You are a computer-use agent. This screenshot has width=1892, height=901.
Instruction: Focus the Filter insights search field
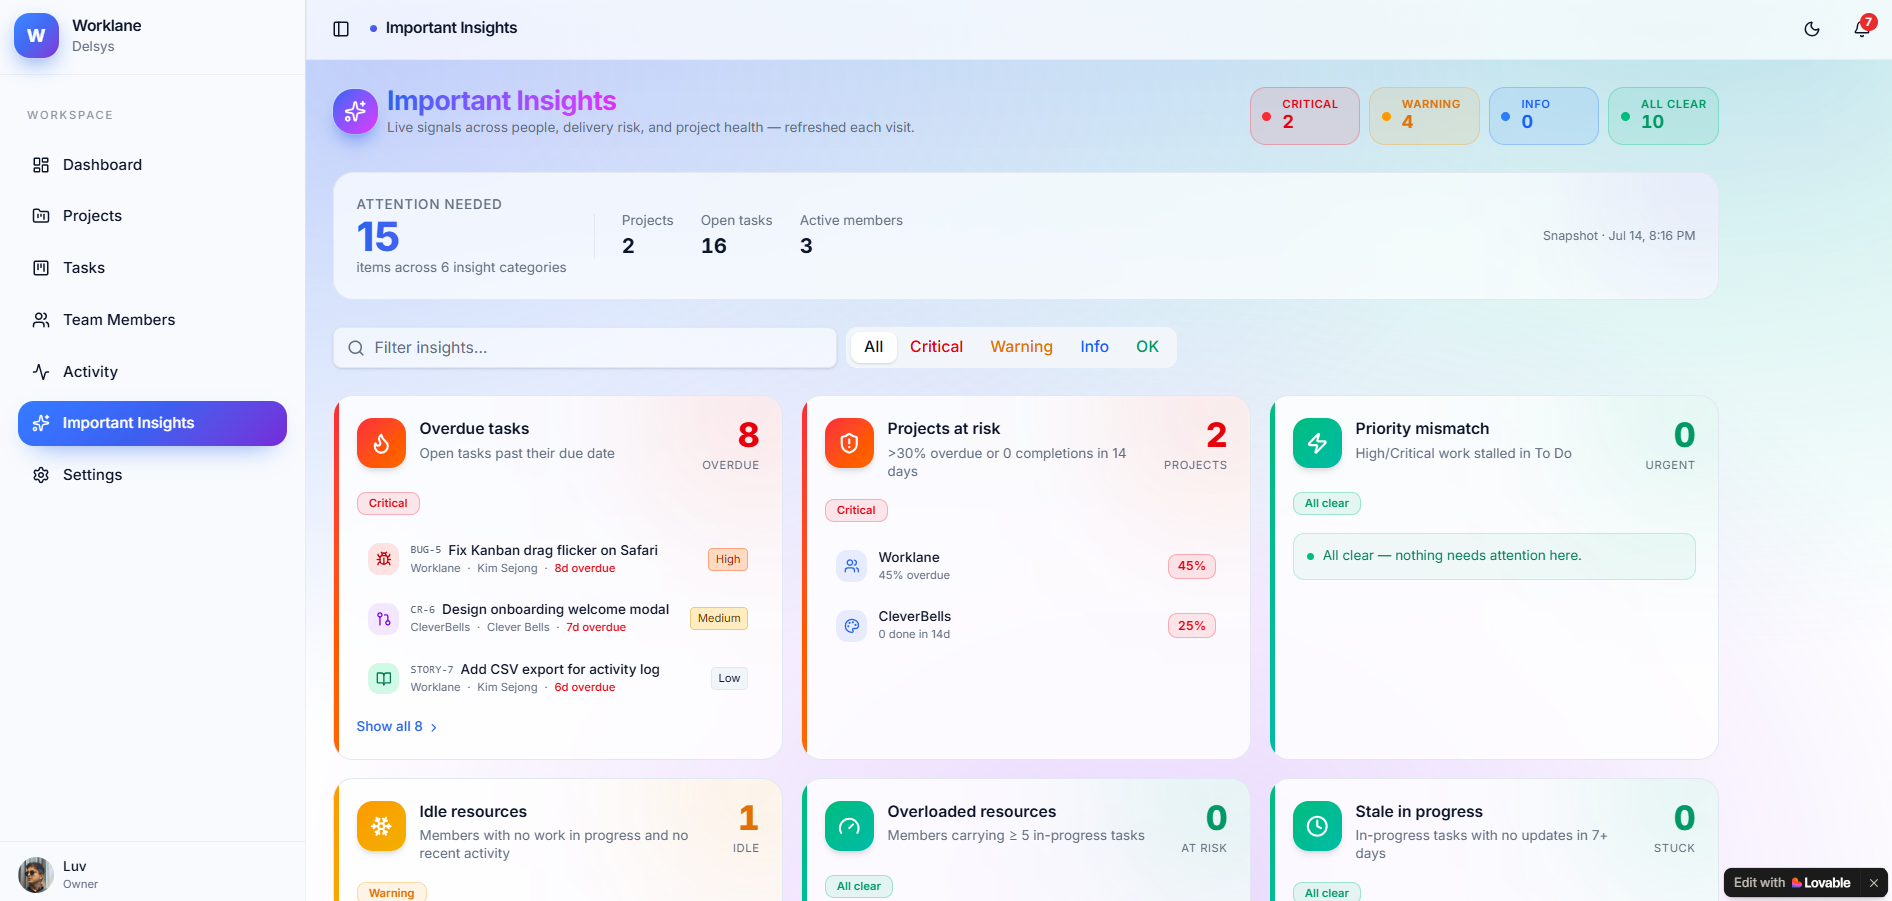[585, 348]
